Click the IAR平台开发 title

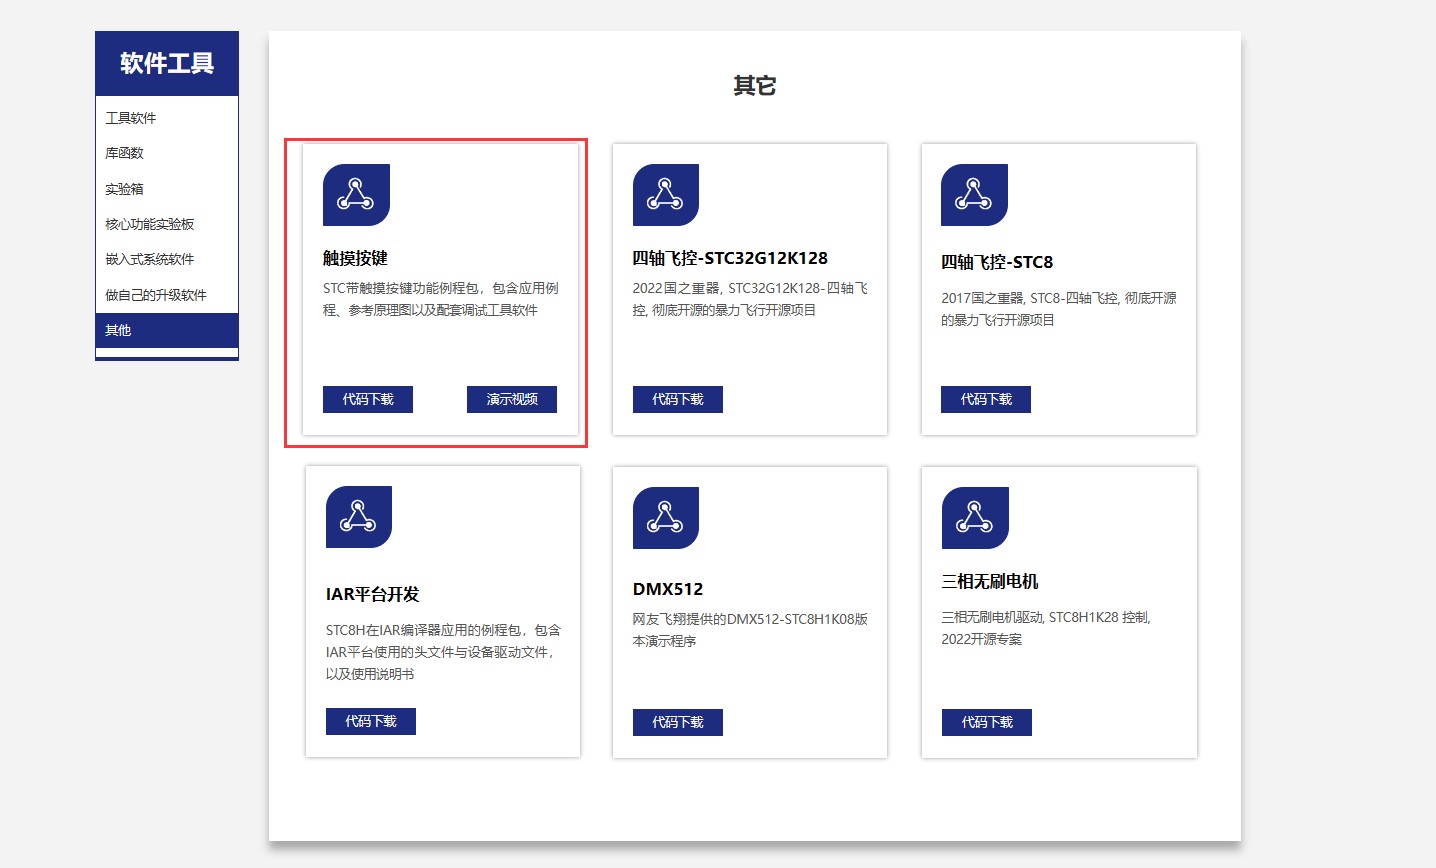(x=373, y=594)
